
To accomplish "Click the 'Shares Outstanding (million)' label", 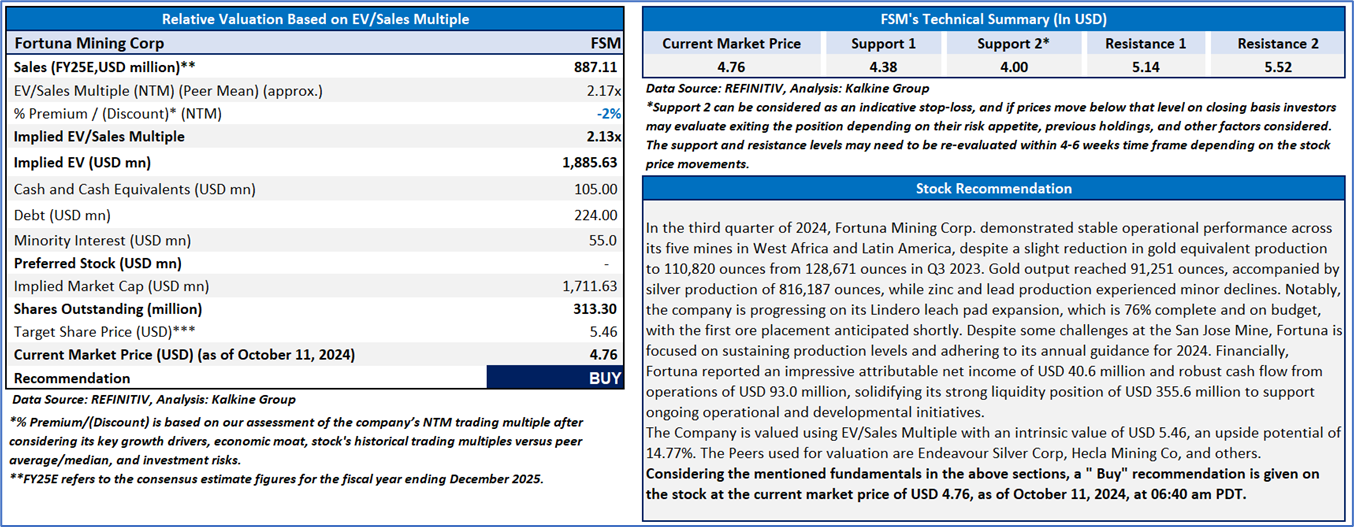I will pyautogui.click(x=108, y=309).
